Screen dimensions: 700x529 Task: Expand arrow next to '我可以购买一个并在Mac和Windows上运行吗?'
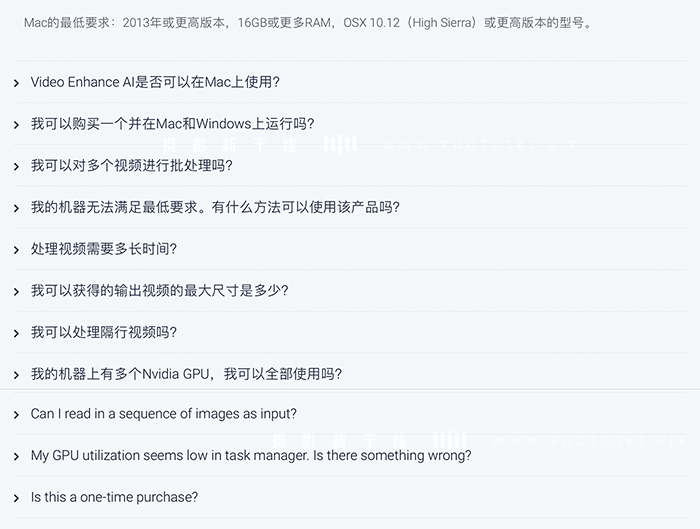[17, 125]
